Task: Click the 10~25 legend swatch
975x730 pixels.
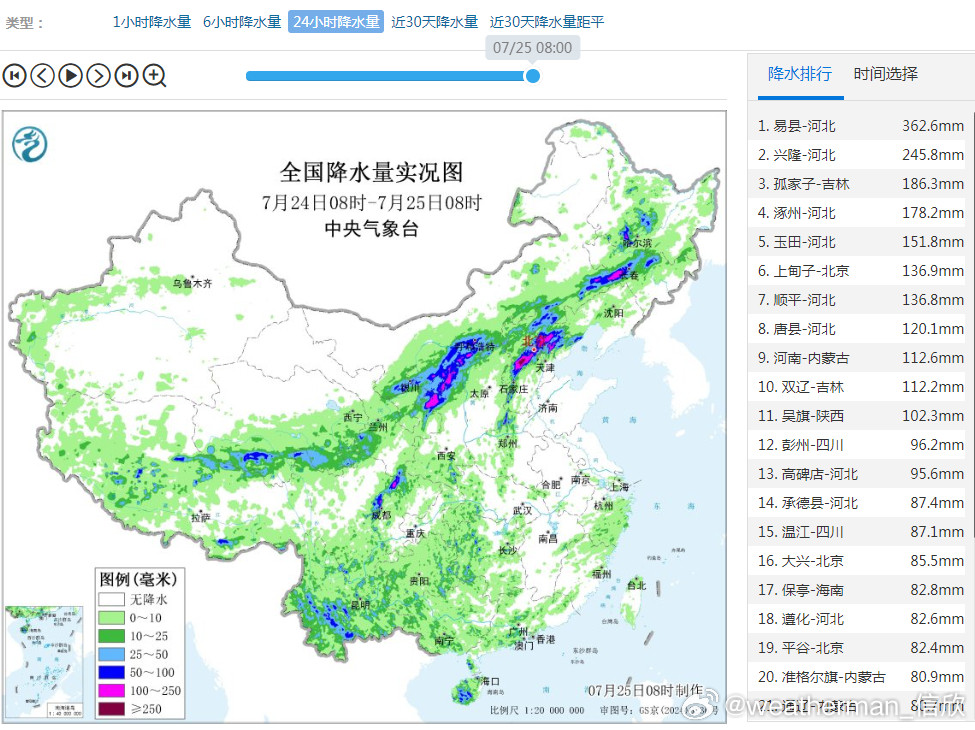Action: click(111, 636)
